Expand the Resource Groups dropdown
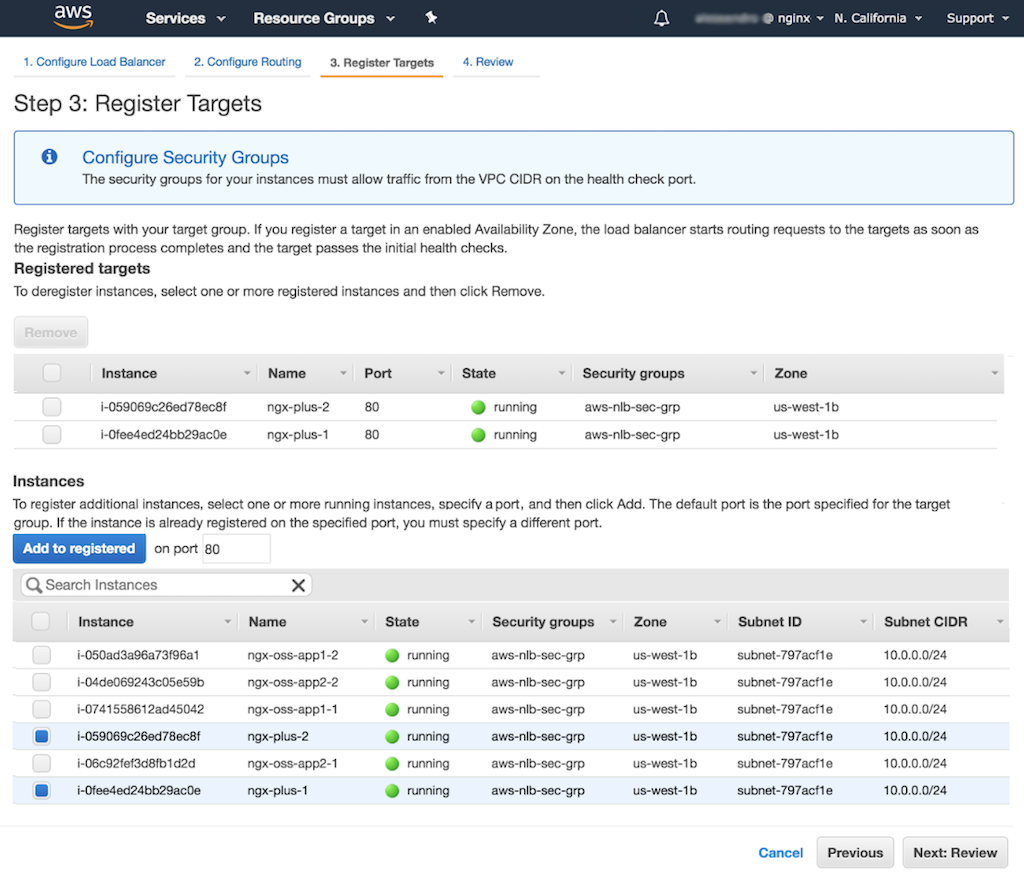The width and height of the screenshot is (1024, 874). pos(323,18)
